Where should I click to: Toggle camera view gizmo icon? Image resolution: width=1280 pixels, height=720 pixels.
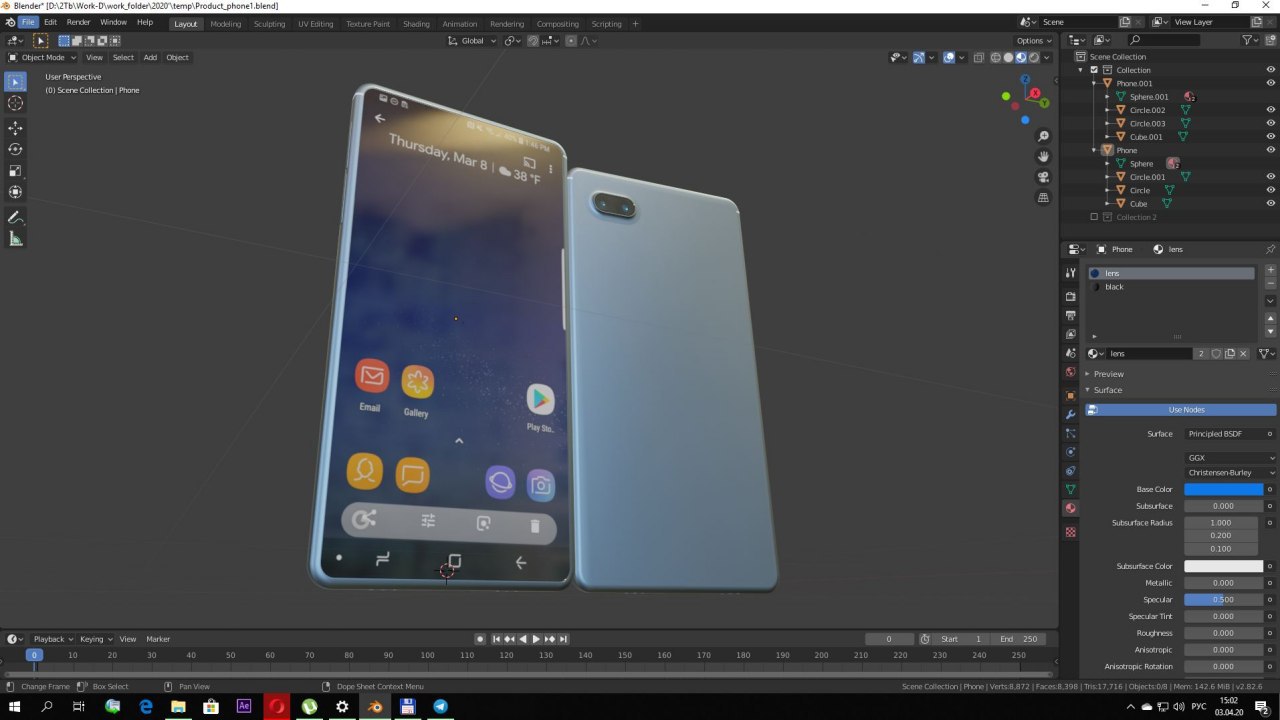(1043, 177)
